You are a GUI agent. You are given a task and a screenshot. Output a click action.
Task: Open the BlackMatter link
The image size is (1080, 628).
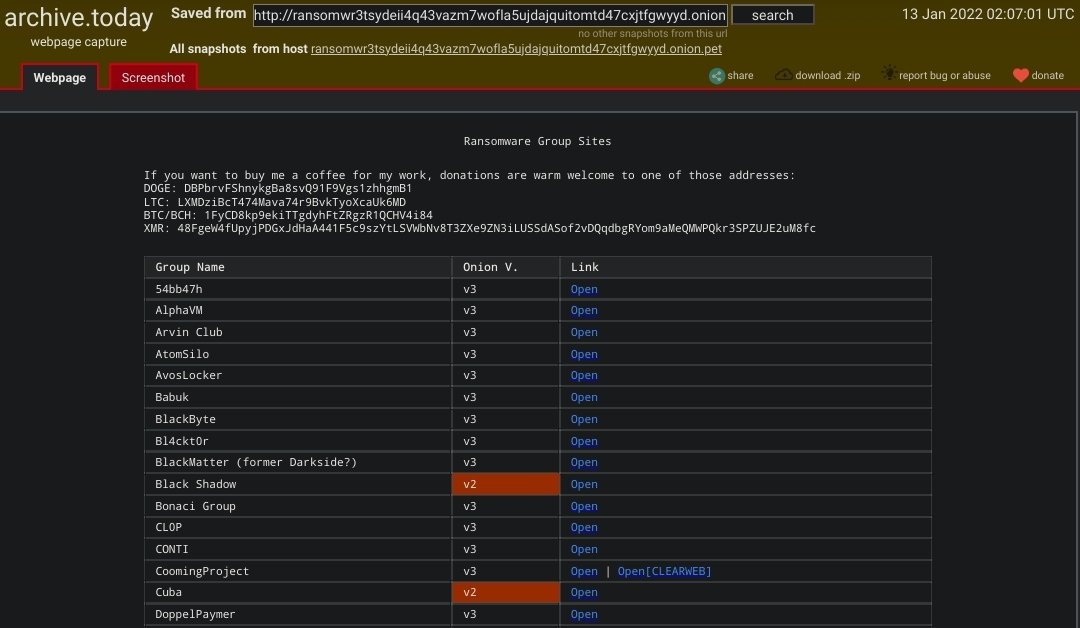pyautogui.click(x=583, y=463)
